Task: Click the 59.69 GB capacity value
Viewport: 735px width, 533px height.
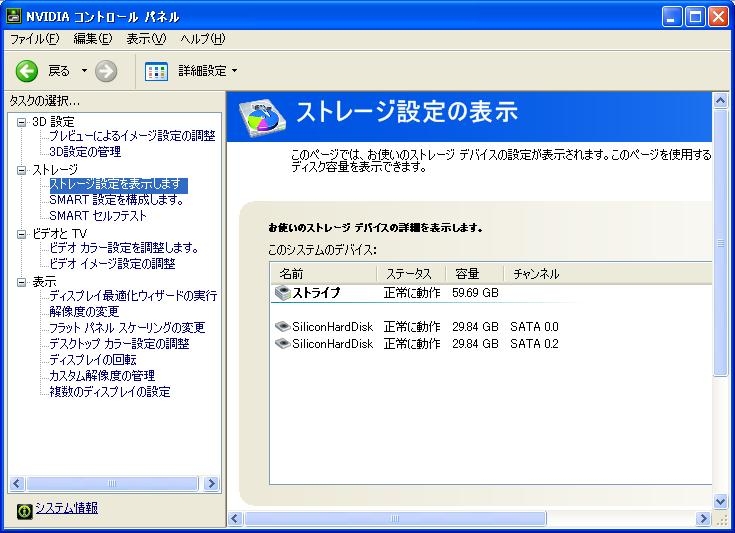Action: 475,293
